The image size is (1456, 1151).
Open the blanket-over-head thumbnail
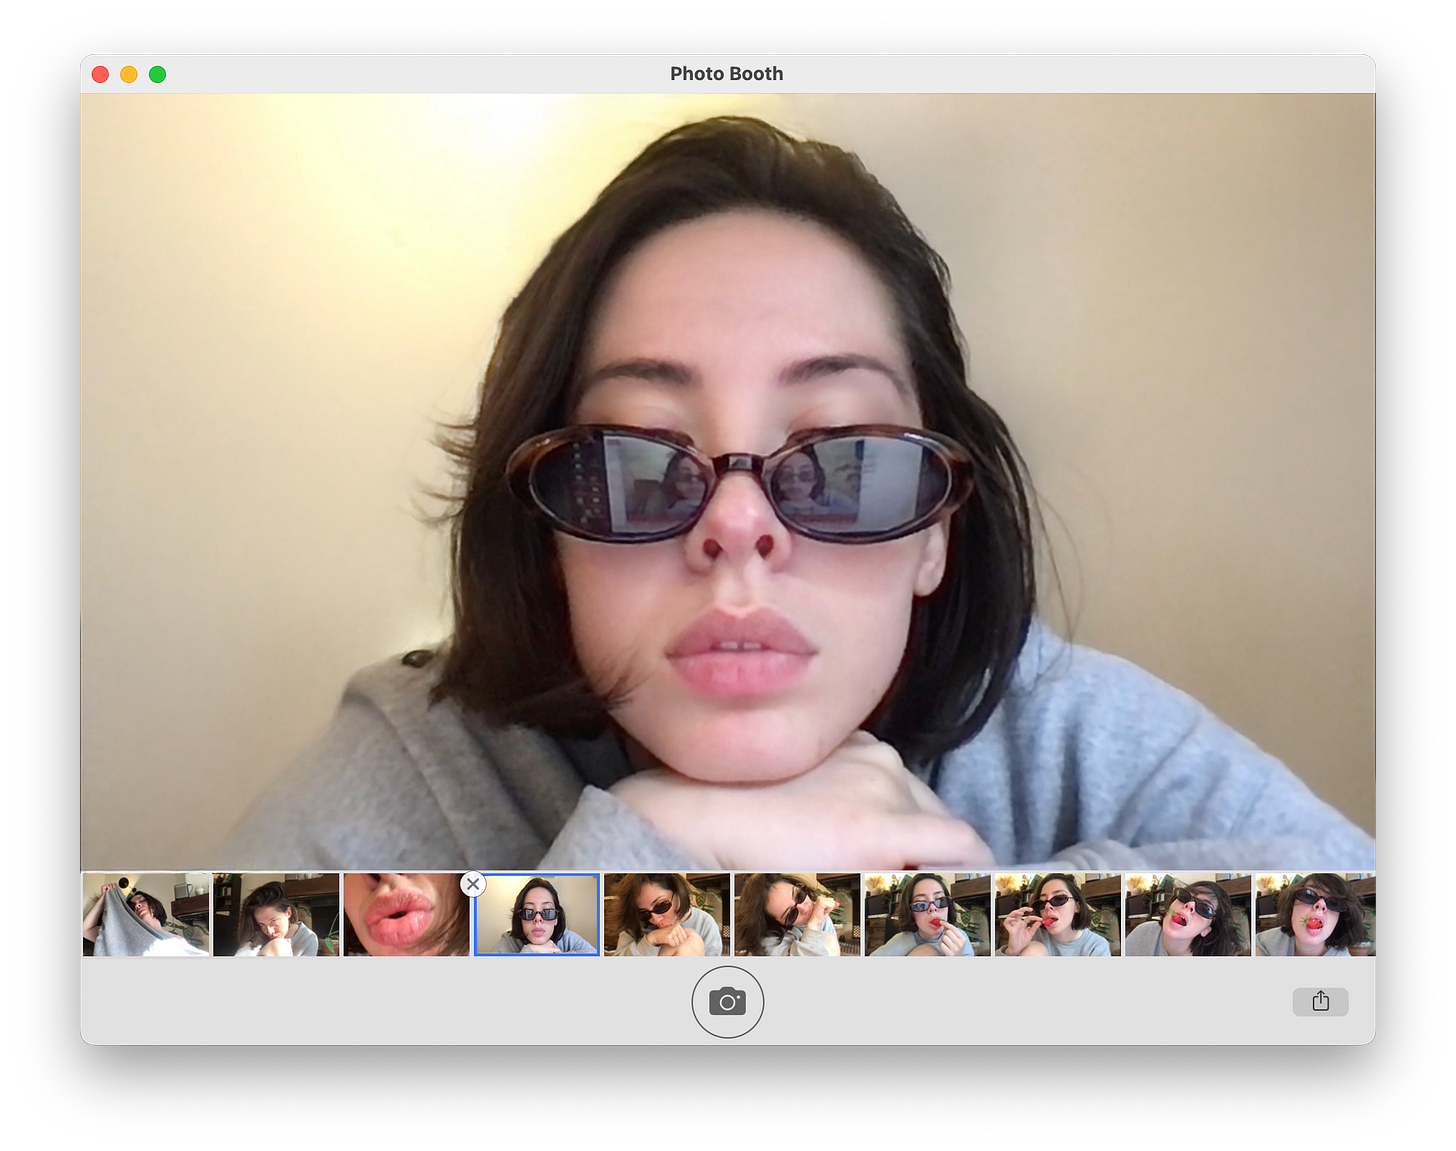(146, 914)
